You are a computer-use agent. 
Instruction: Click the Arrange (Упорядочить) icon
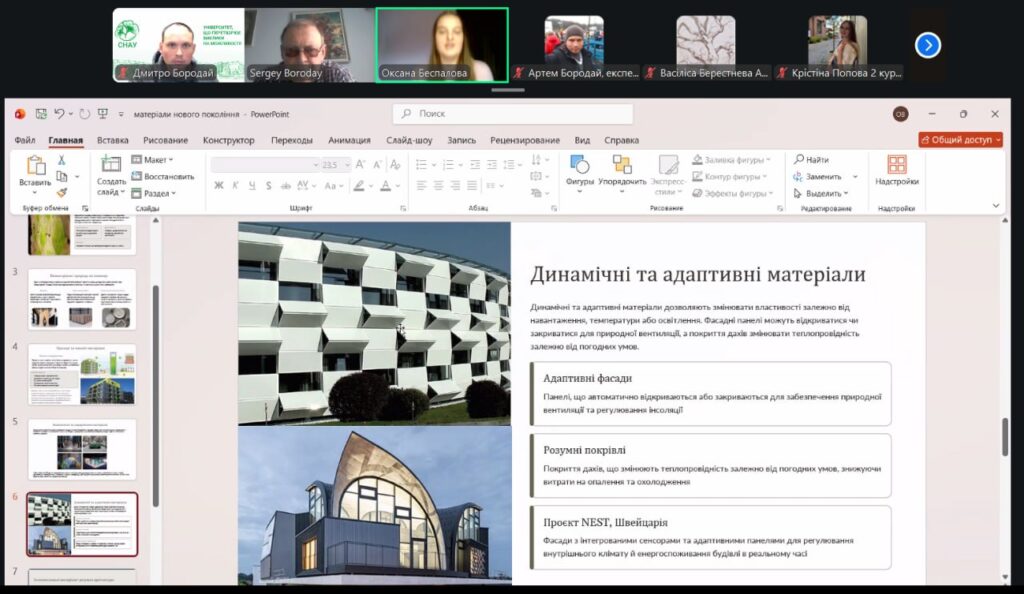pyautogui.click(x=622, y=165)
